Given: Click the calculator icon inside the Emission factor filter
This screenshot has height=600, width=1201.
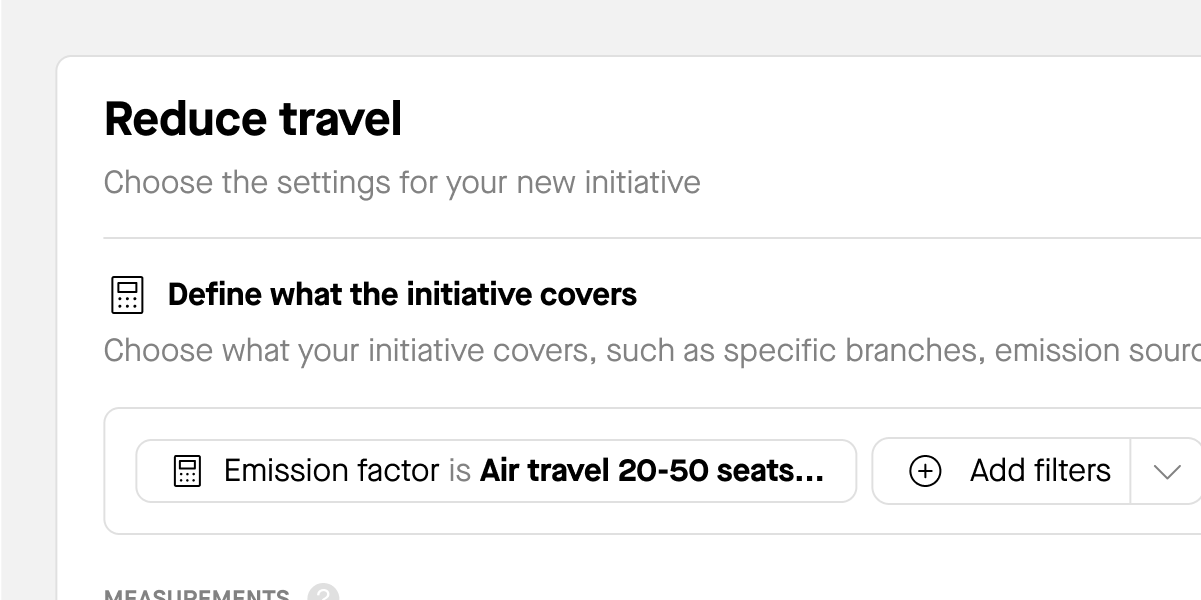Looking at the screenshot, I should click(187, 471).
